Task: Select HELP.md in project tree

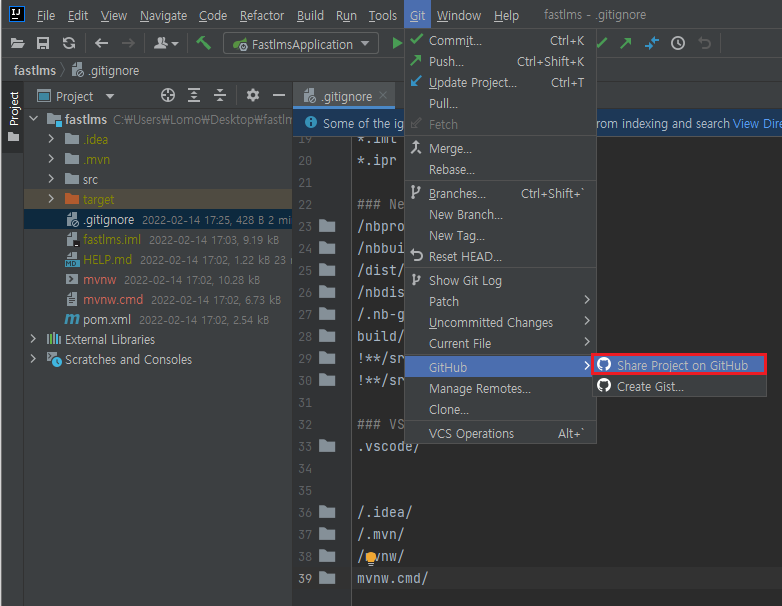Action: coord(107,259)
